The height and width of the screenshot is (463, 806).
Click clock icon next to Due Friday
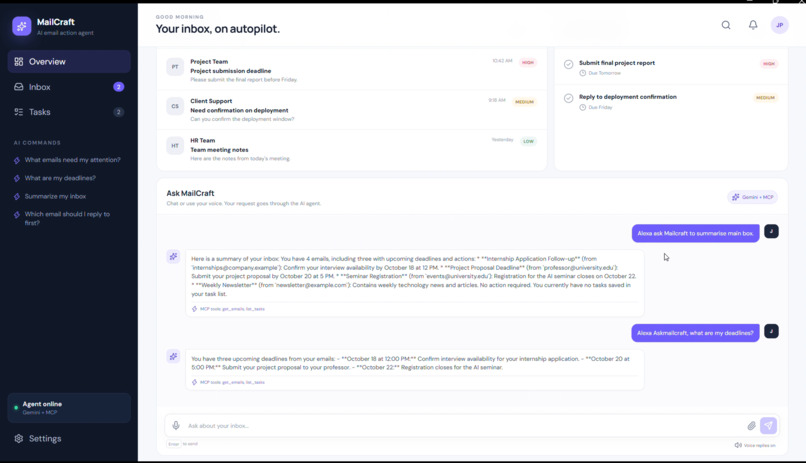pos(582,107)
